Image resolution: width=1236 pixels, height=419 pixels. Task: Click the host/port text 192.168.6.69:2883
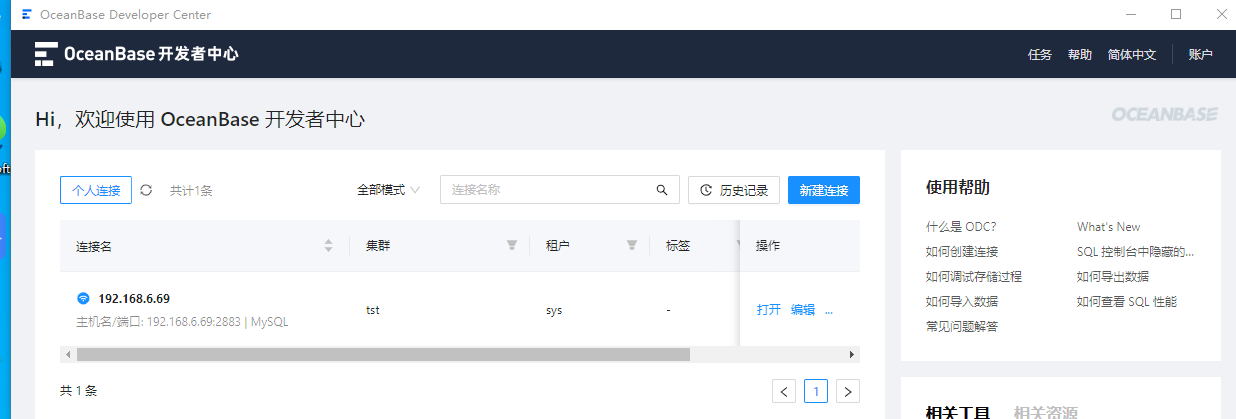pyautogui.click(x=194, y=322)
